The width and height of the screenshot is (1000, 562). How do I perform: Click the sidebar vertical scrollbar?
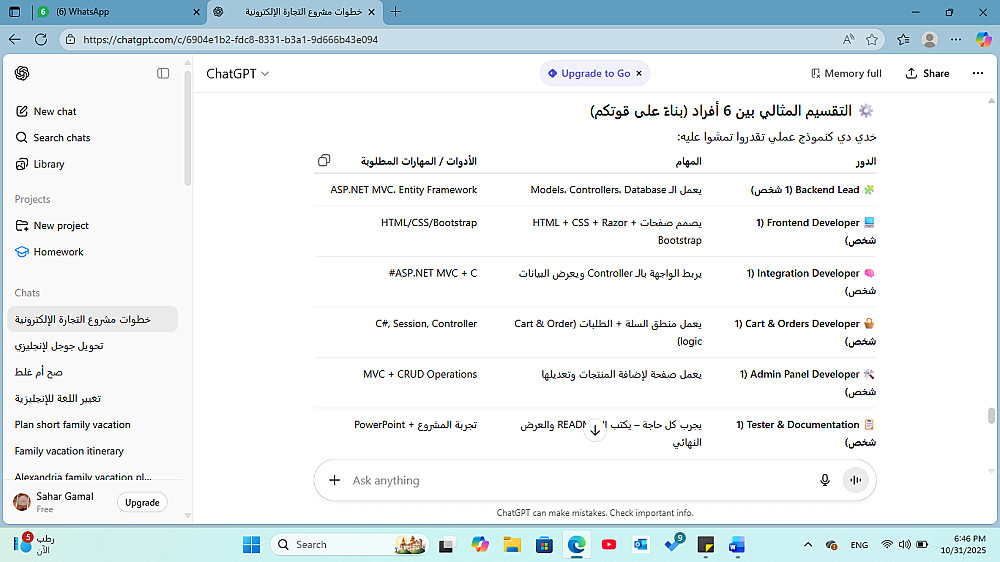188,128
